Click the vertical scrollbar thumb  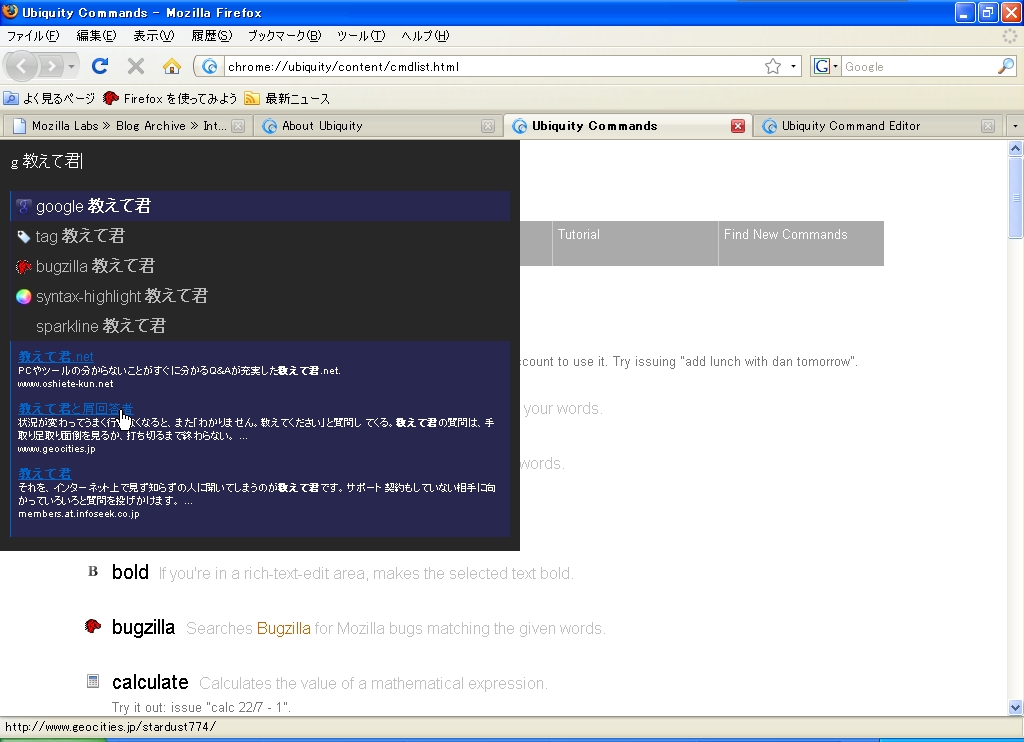(x=1015, y=198)
